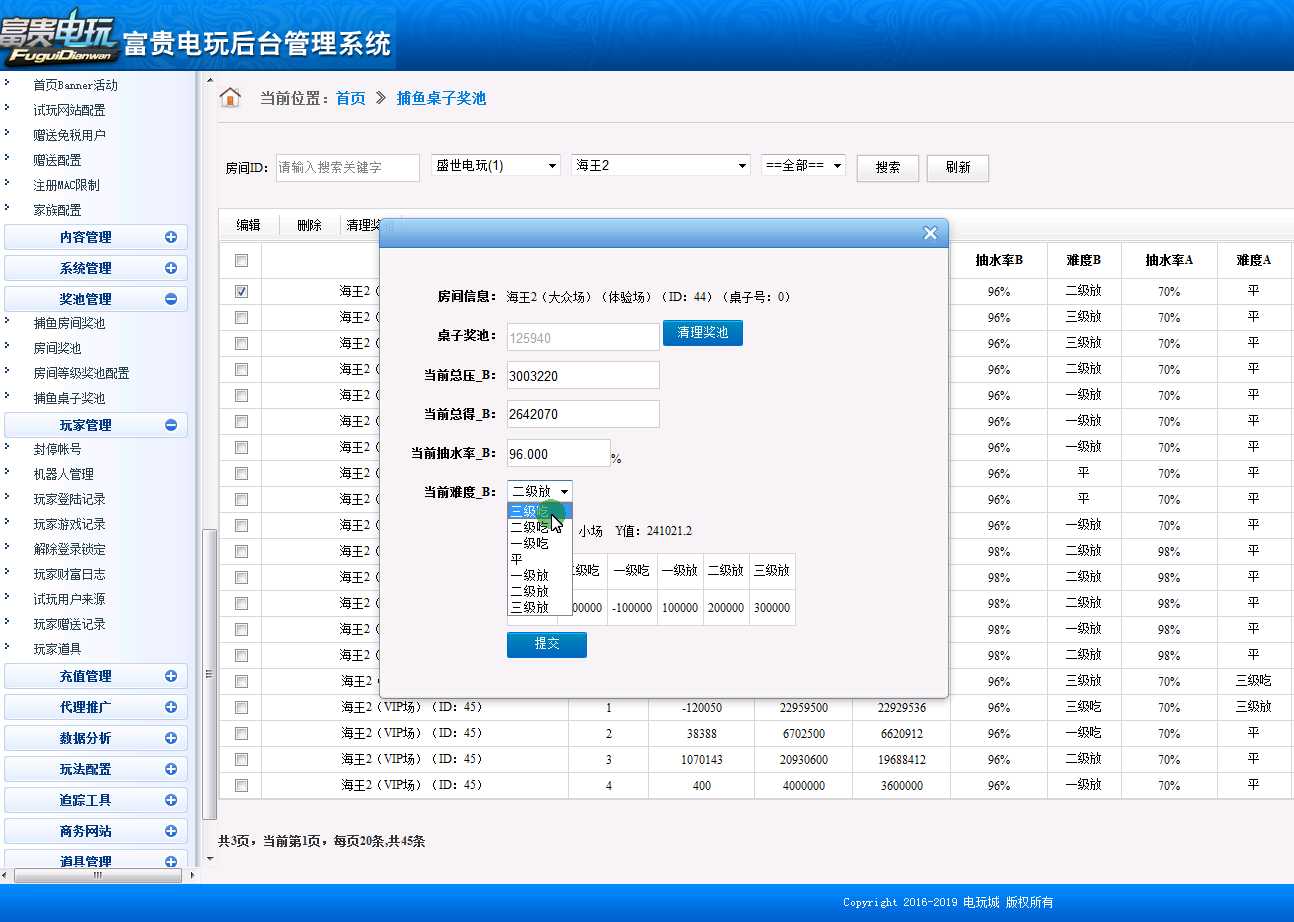Screen dimensions: 1294x922
Task: Choose 二级放 in difficulty list
Action: click(540, 591)
